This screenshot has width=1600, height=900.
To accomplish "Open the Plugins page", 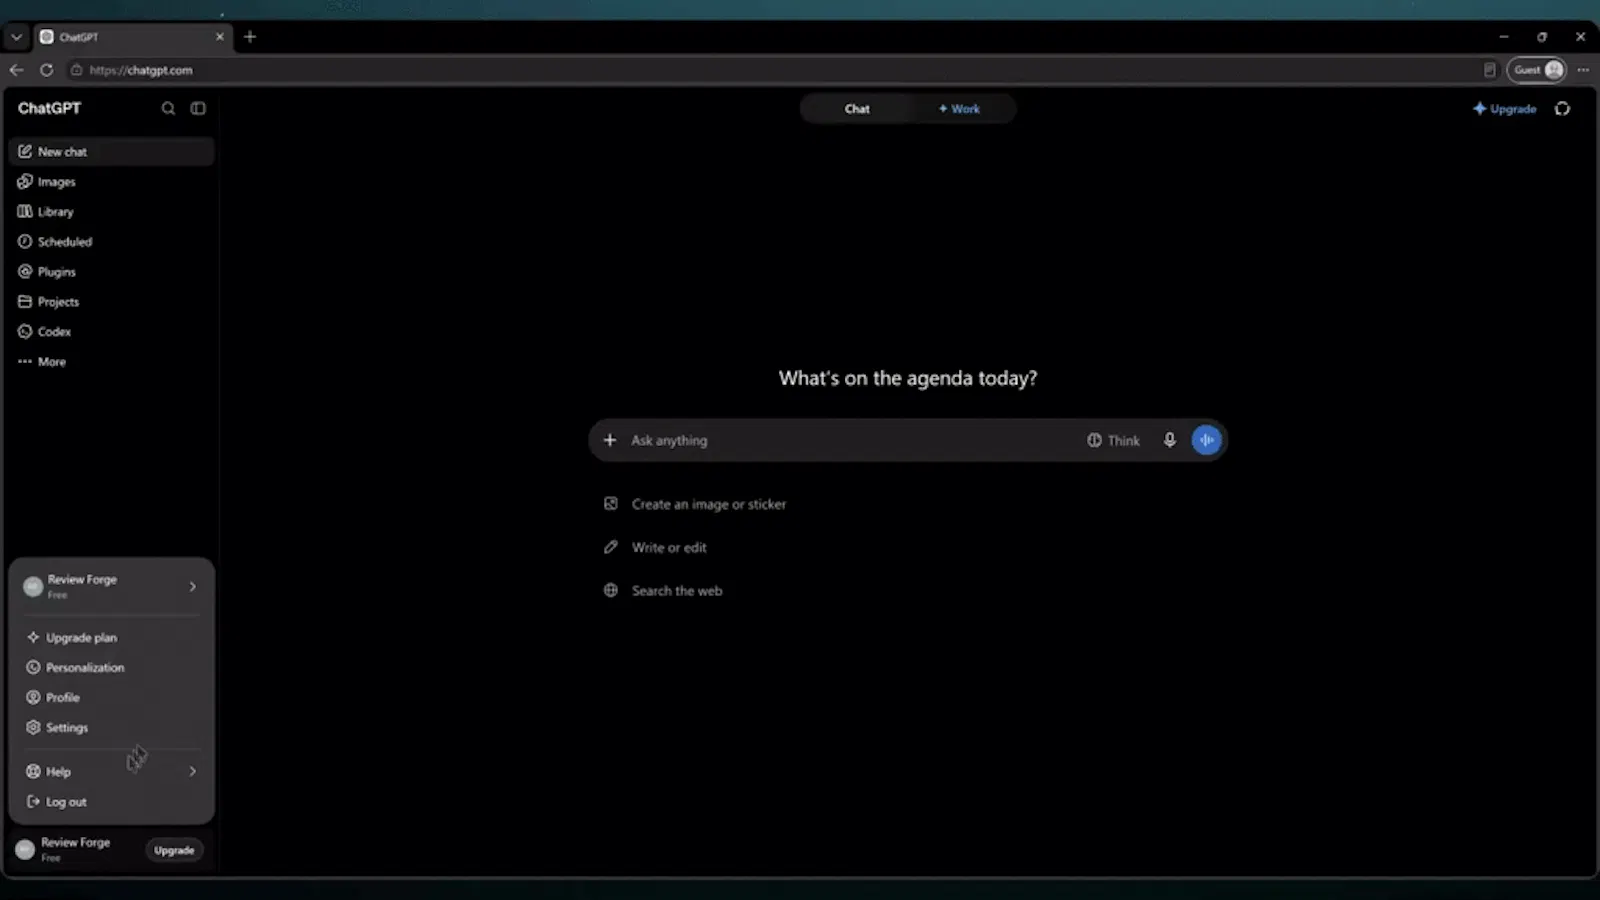I will point(111,272).
